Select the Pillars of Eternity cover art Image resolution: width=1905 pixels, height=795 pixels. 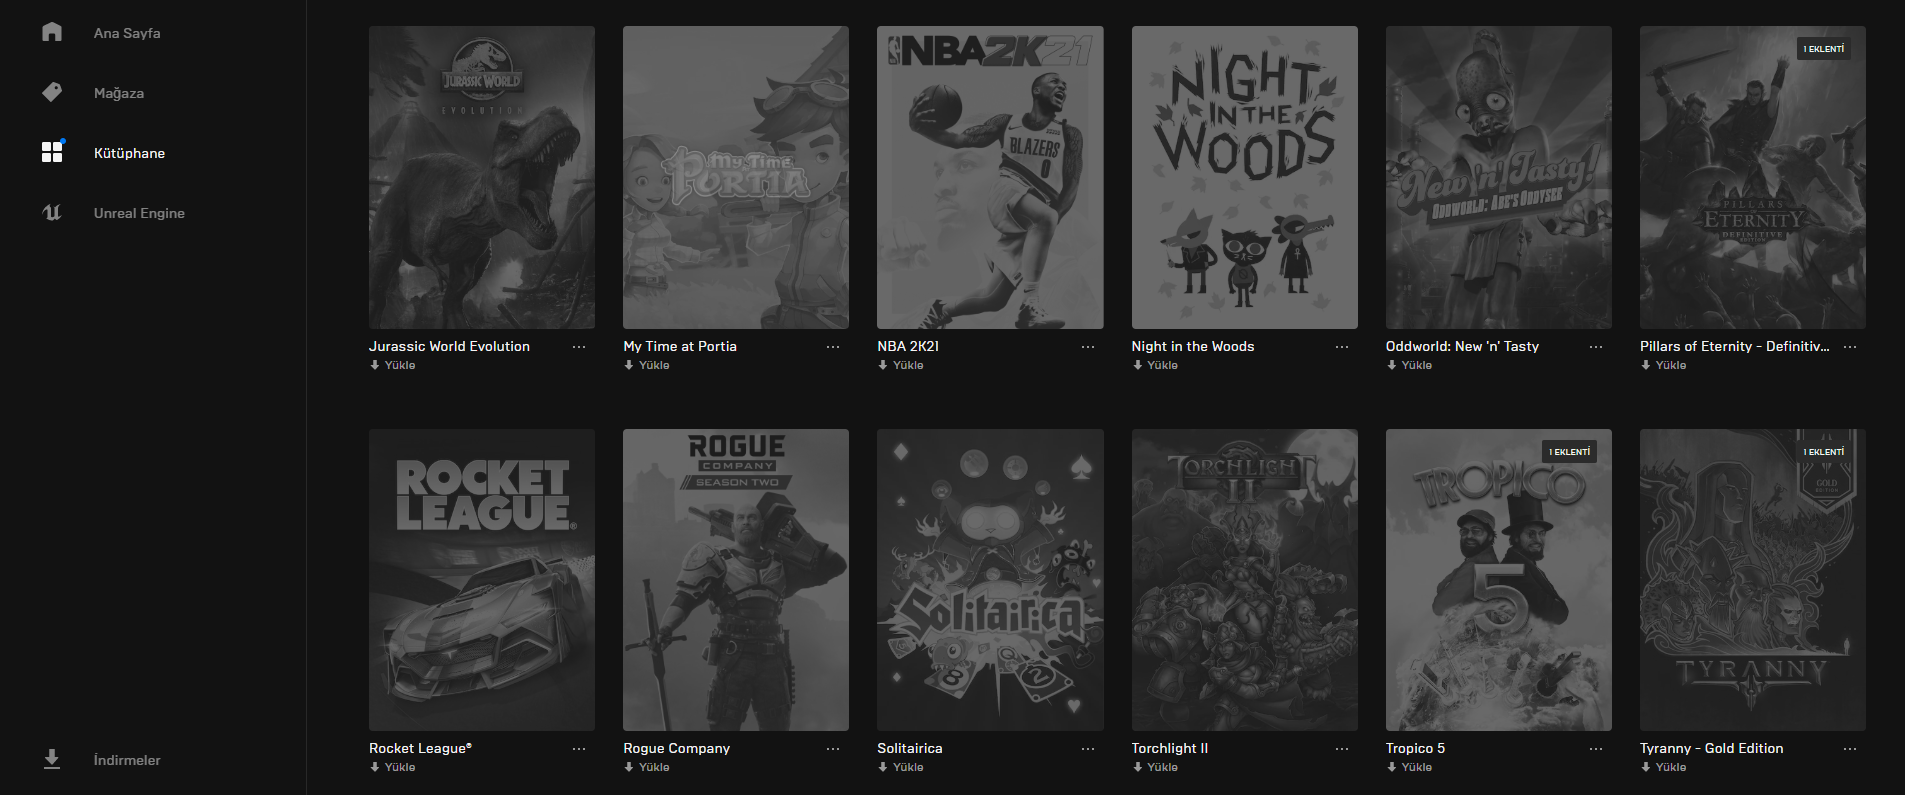(1753, 177)
